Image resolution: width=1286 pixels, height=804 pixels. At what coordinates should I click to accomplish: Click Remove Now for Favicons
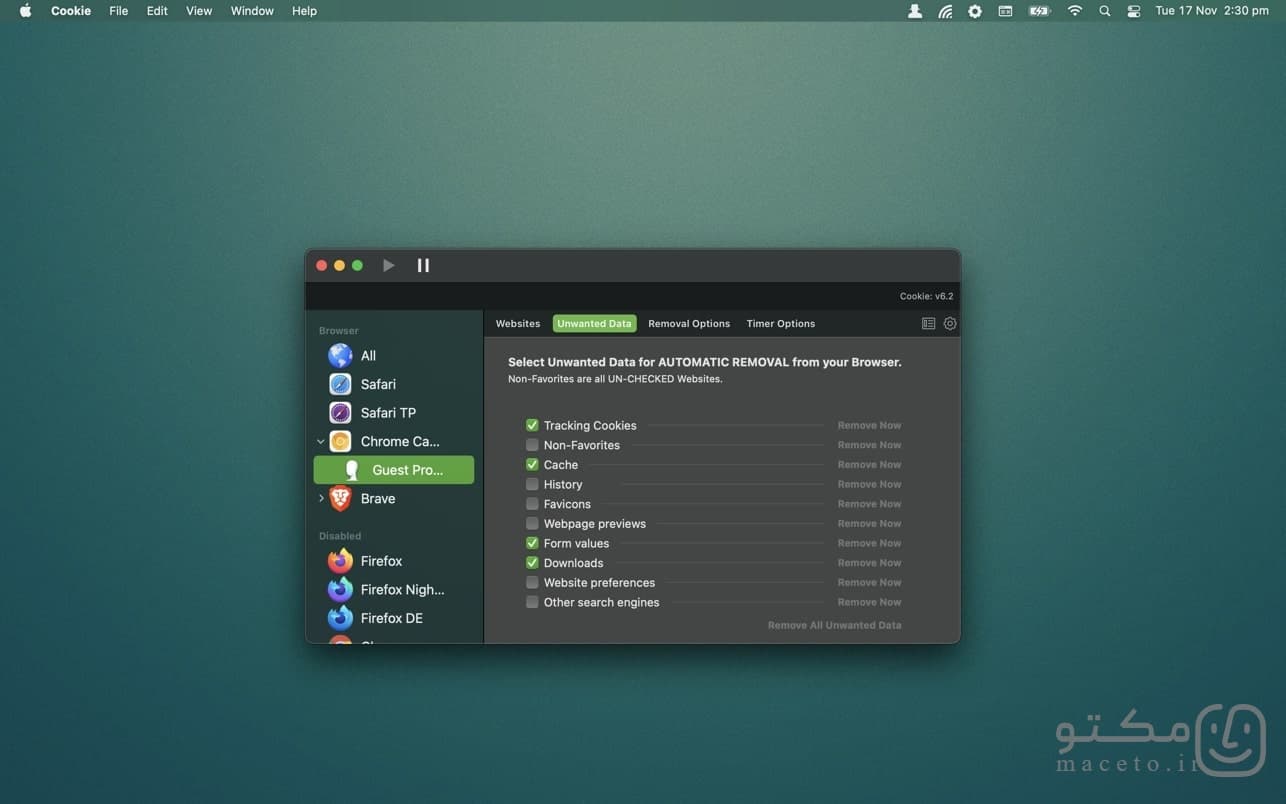869,504
